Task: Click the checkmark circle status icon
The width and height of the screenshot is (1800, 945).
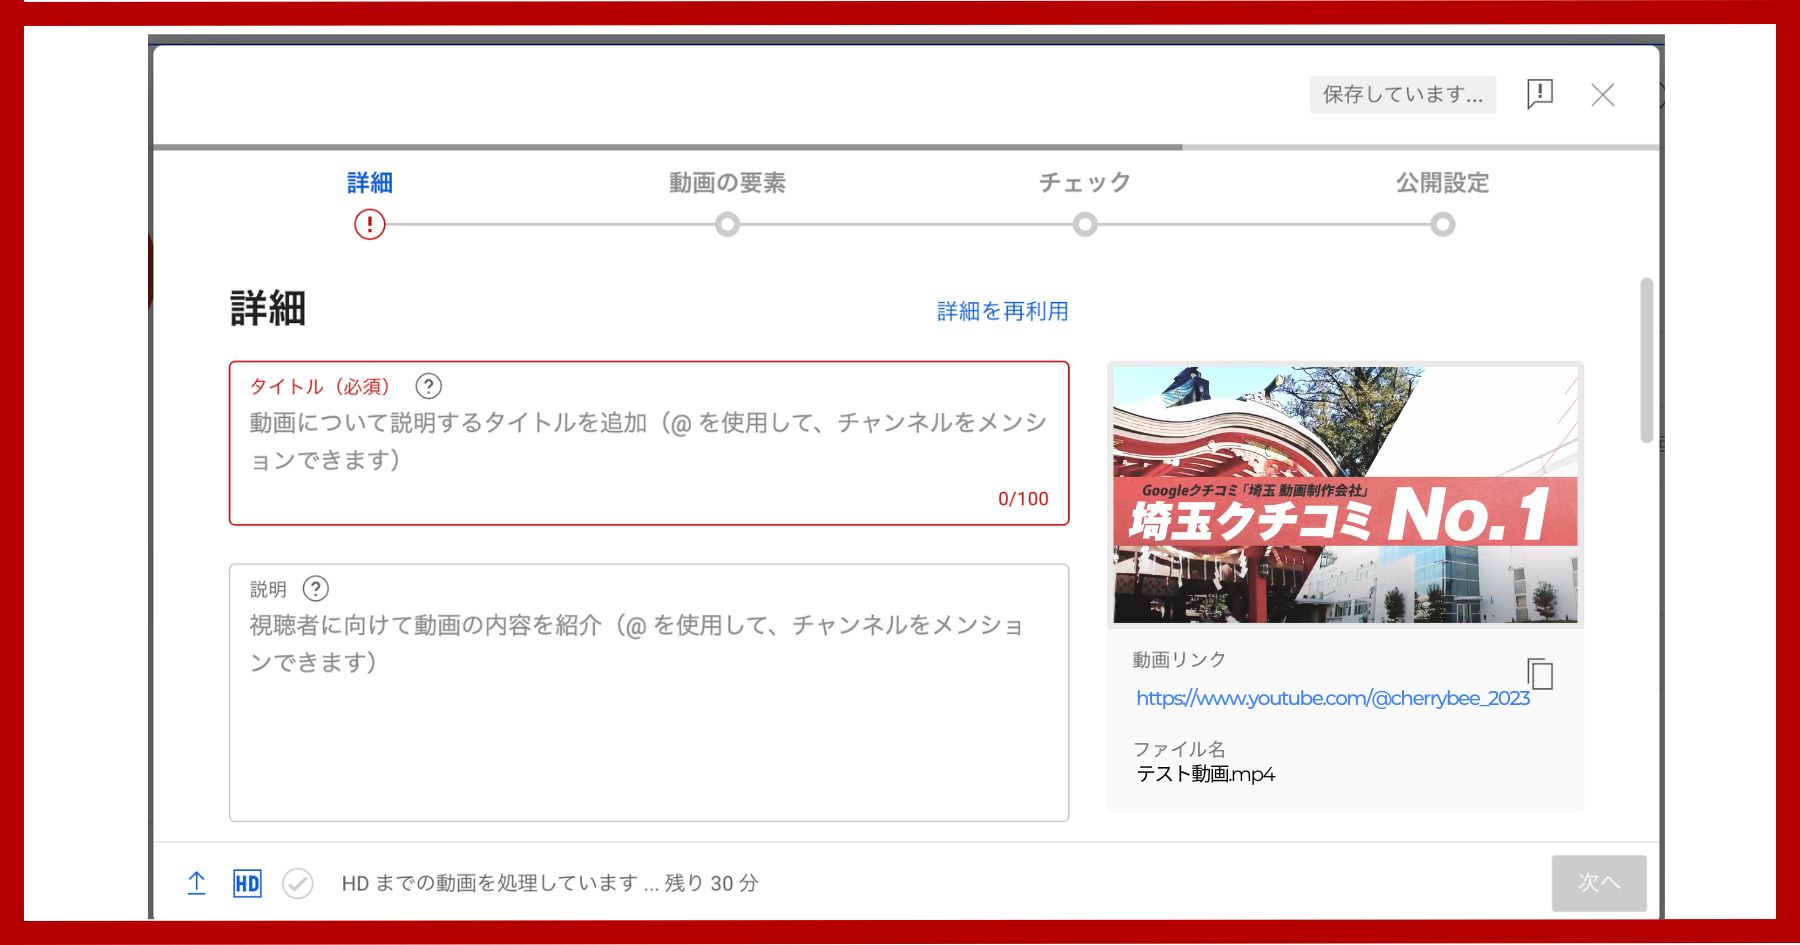Action: click(297, 883)
